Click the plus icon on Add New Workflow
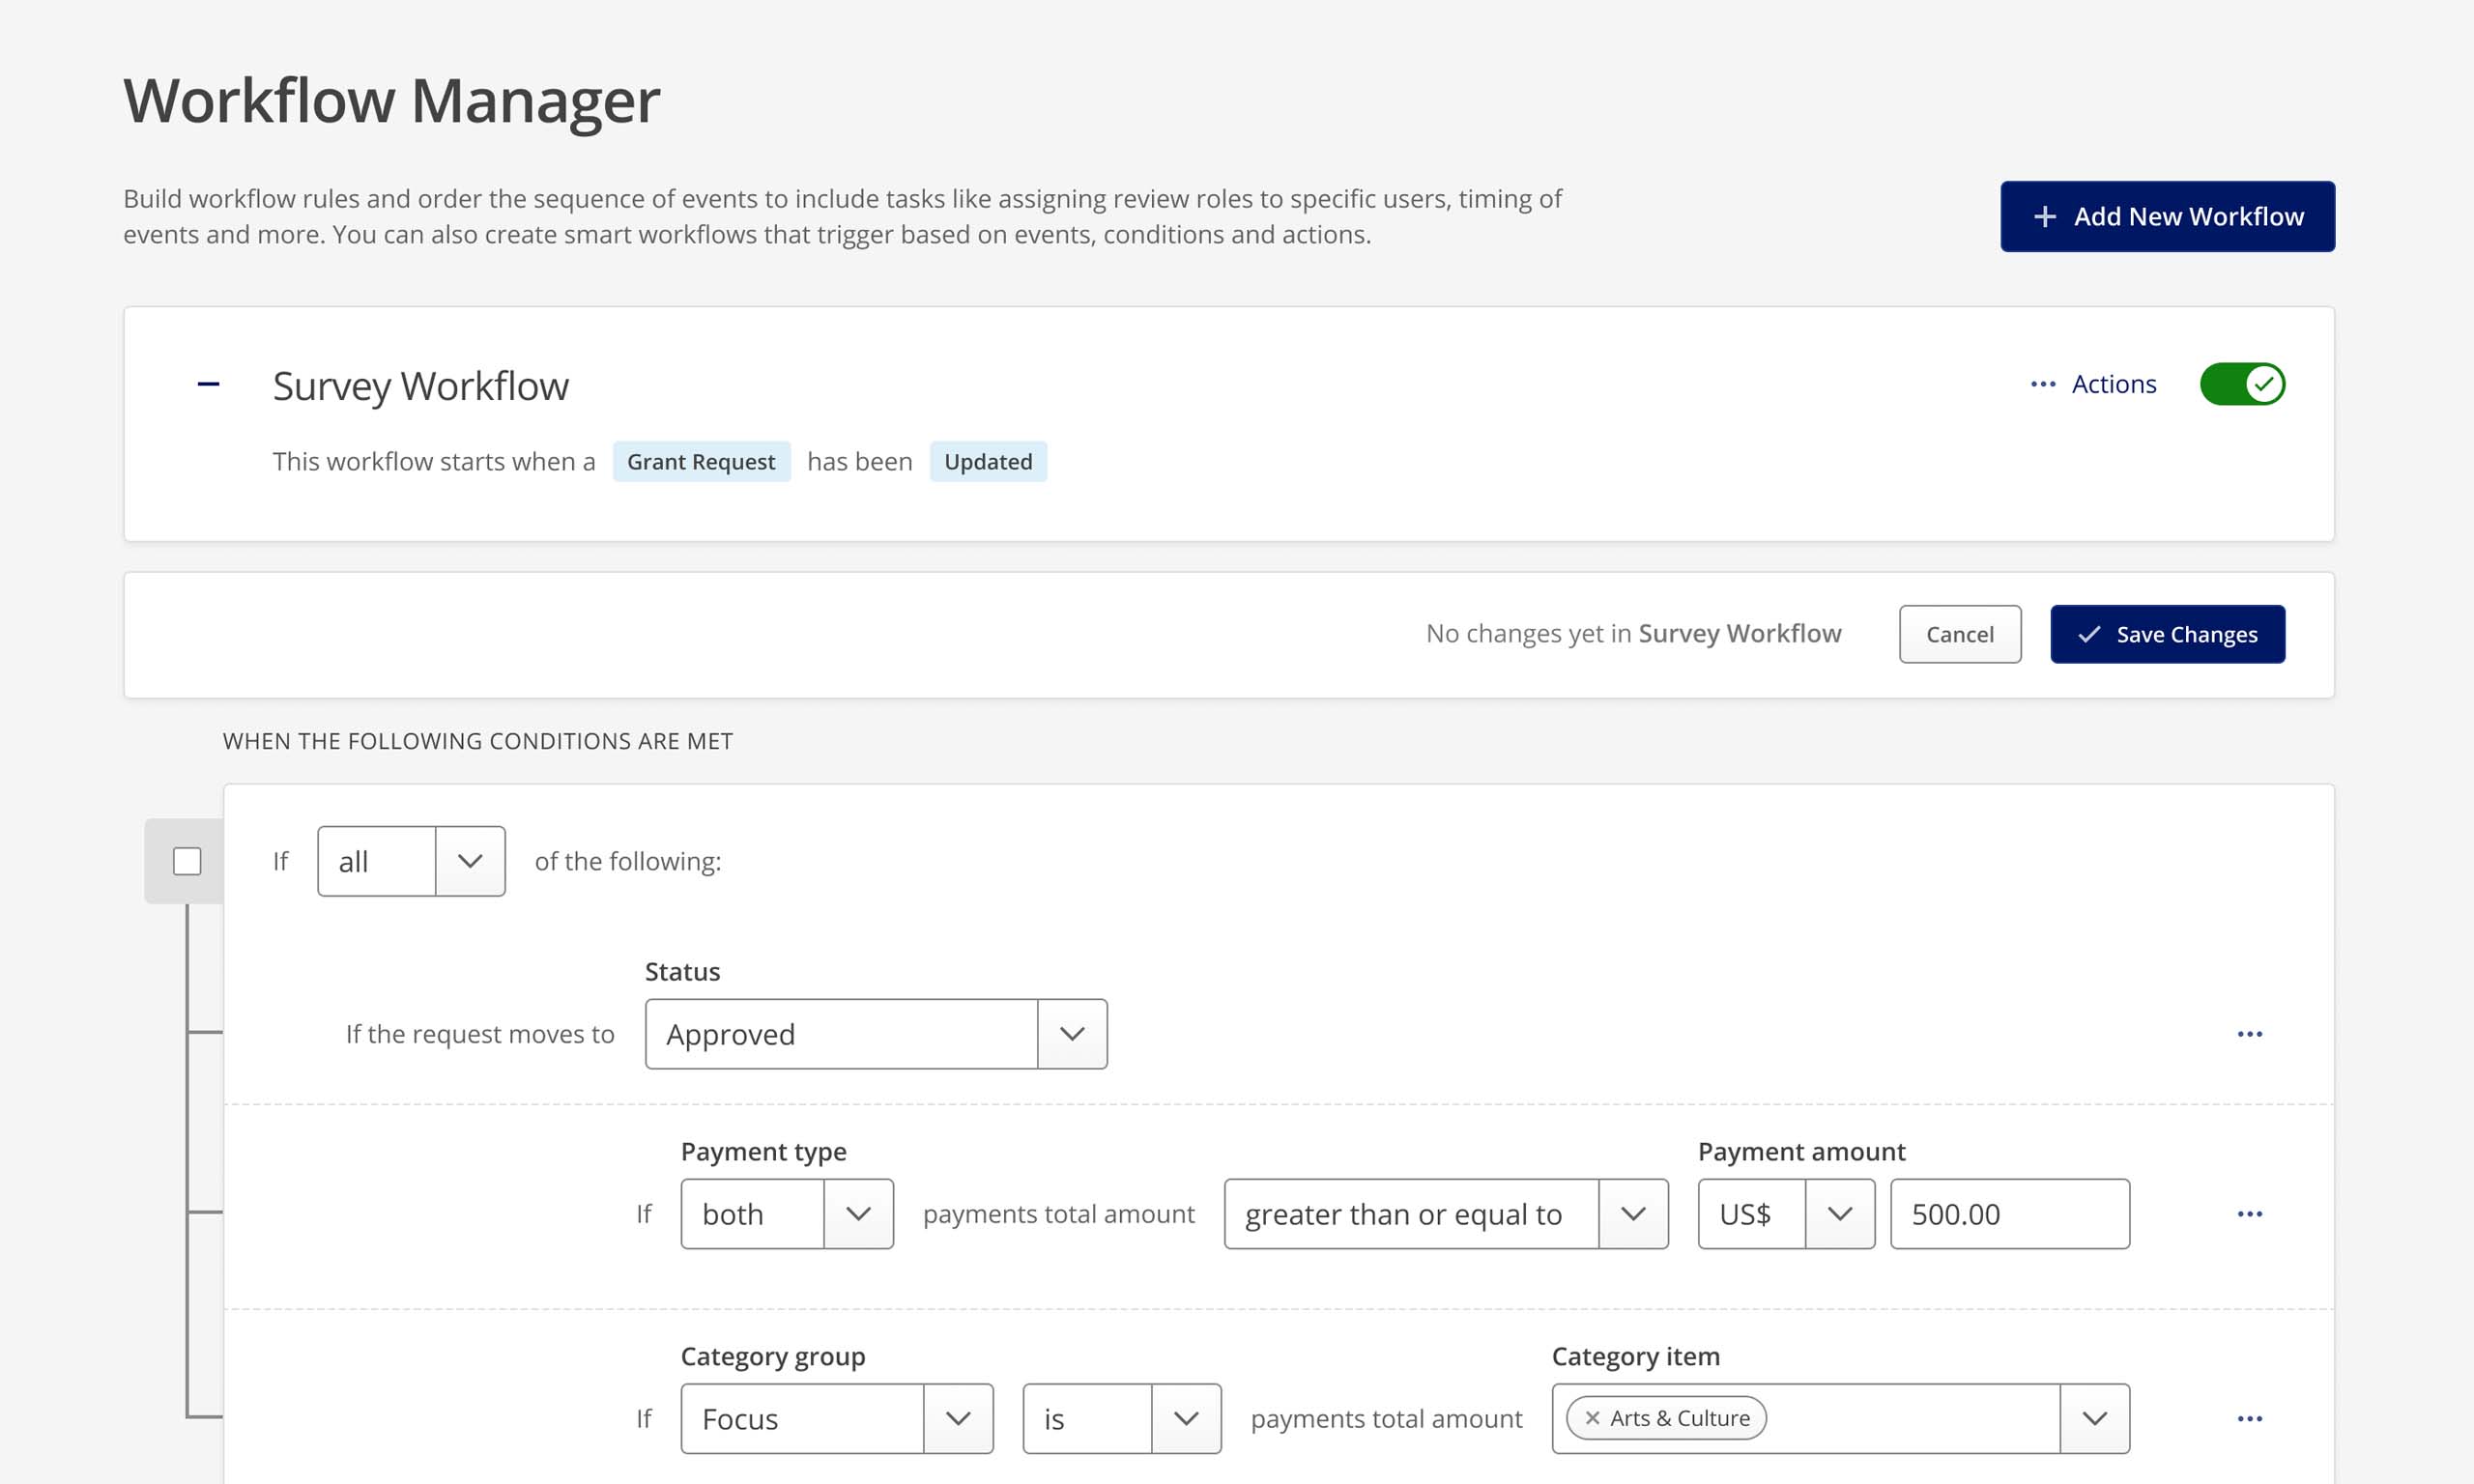The height and width of the screenshot is (1484, 2474). [2044, 216]
